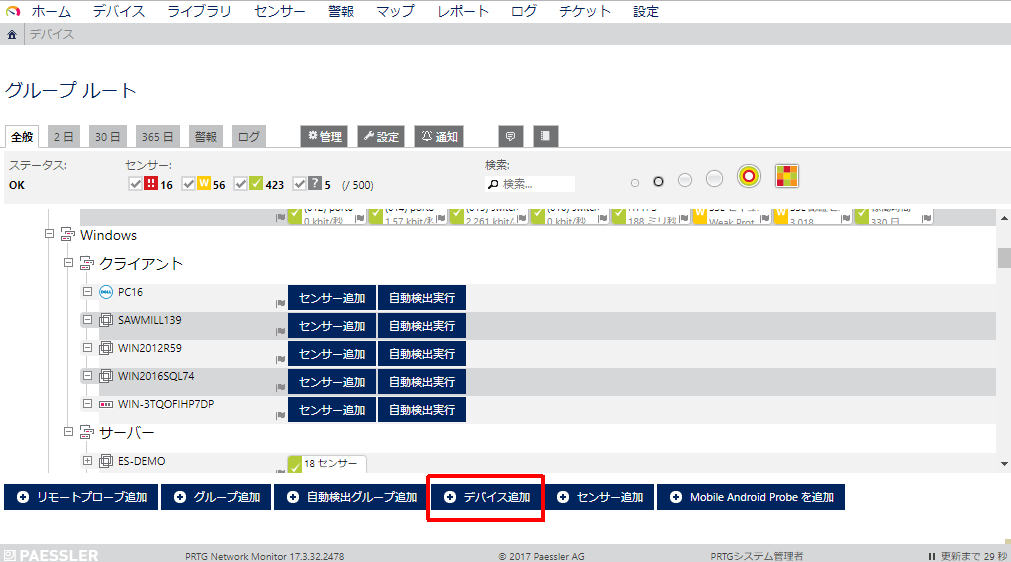1011x562 pixels.
Task: Click the priority flag on the WIN2016SQL74 row
Action: tap(280, 387)
